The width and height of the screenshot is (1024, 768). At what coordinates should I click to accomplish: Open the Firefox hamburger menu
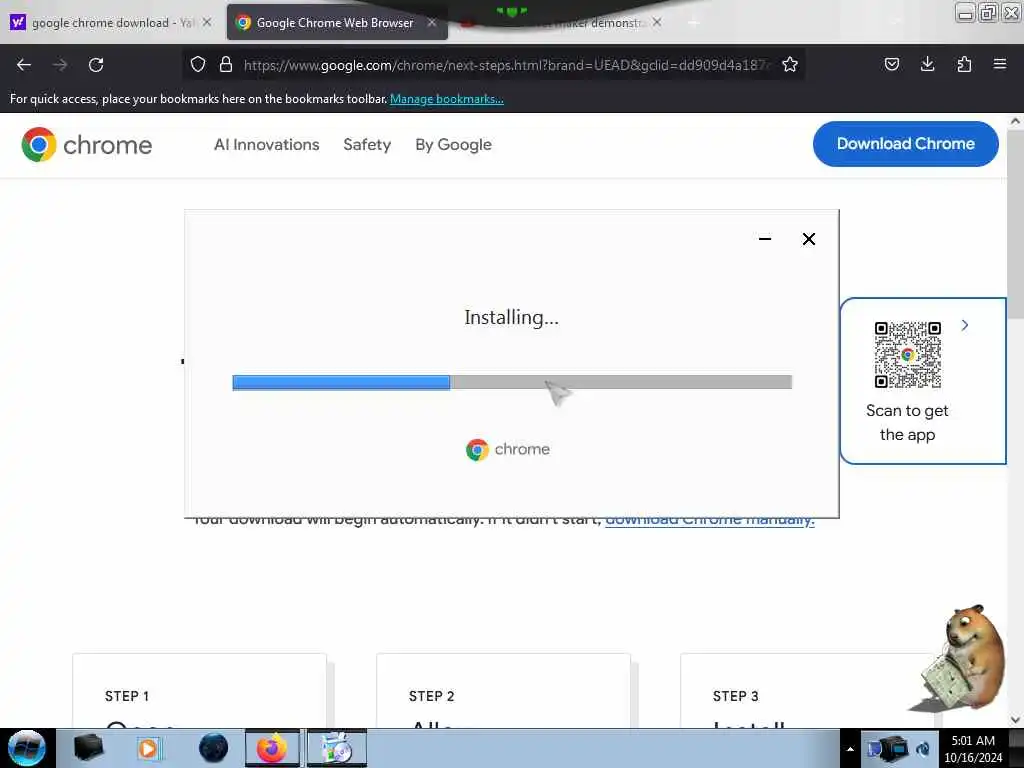point(1000,64)
